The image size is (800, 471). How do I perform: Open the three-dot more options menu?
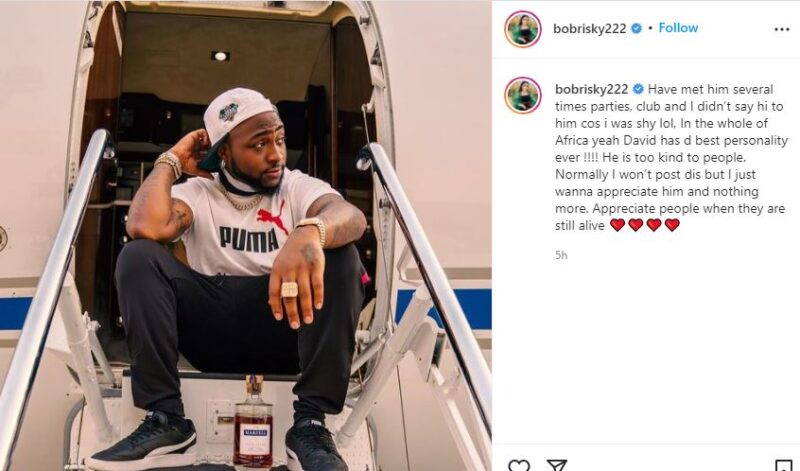(782, 30)
